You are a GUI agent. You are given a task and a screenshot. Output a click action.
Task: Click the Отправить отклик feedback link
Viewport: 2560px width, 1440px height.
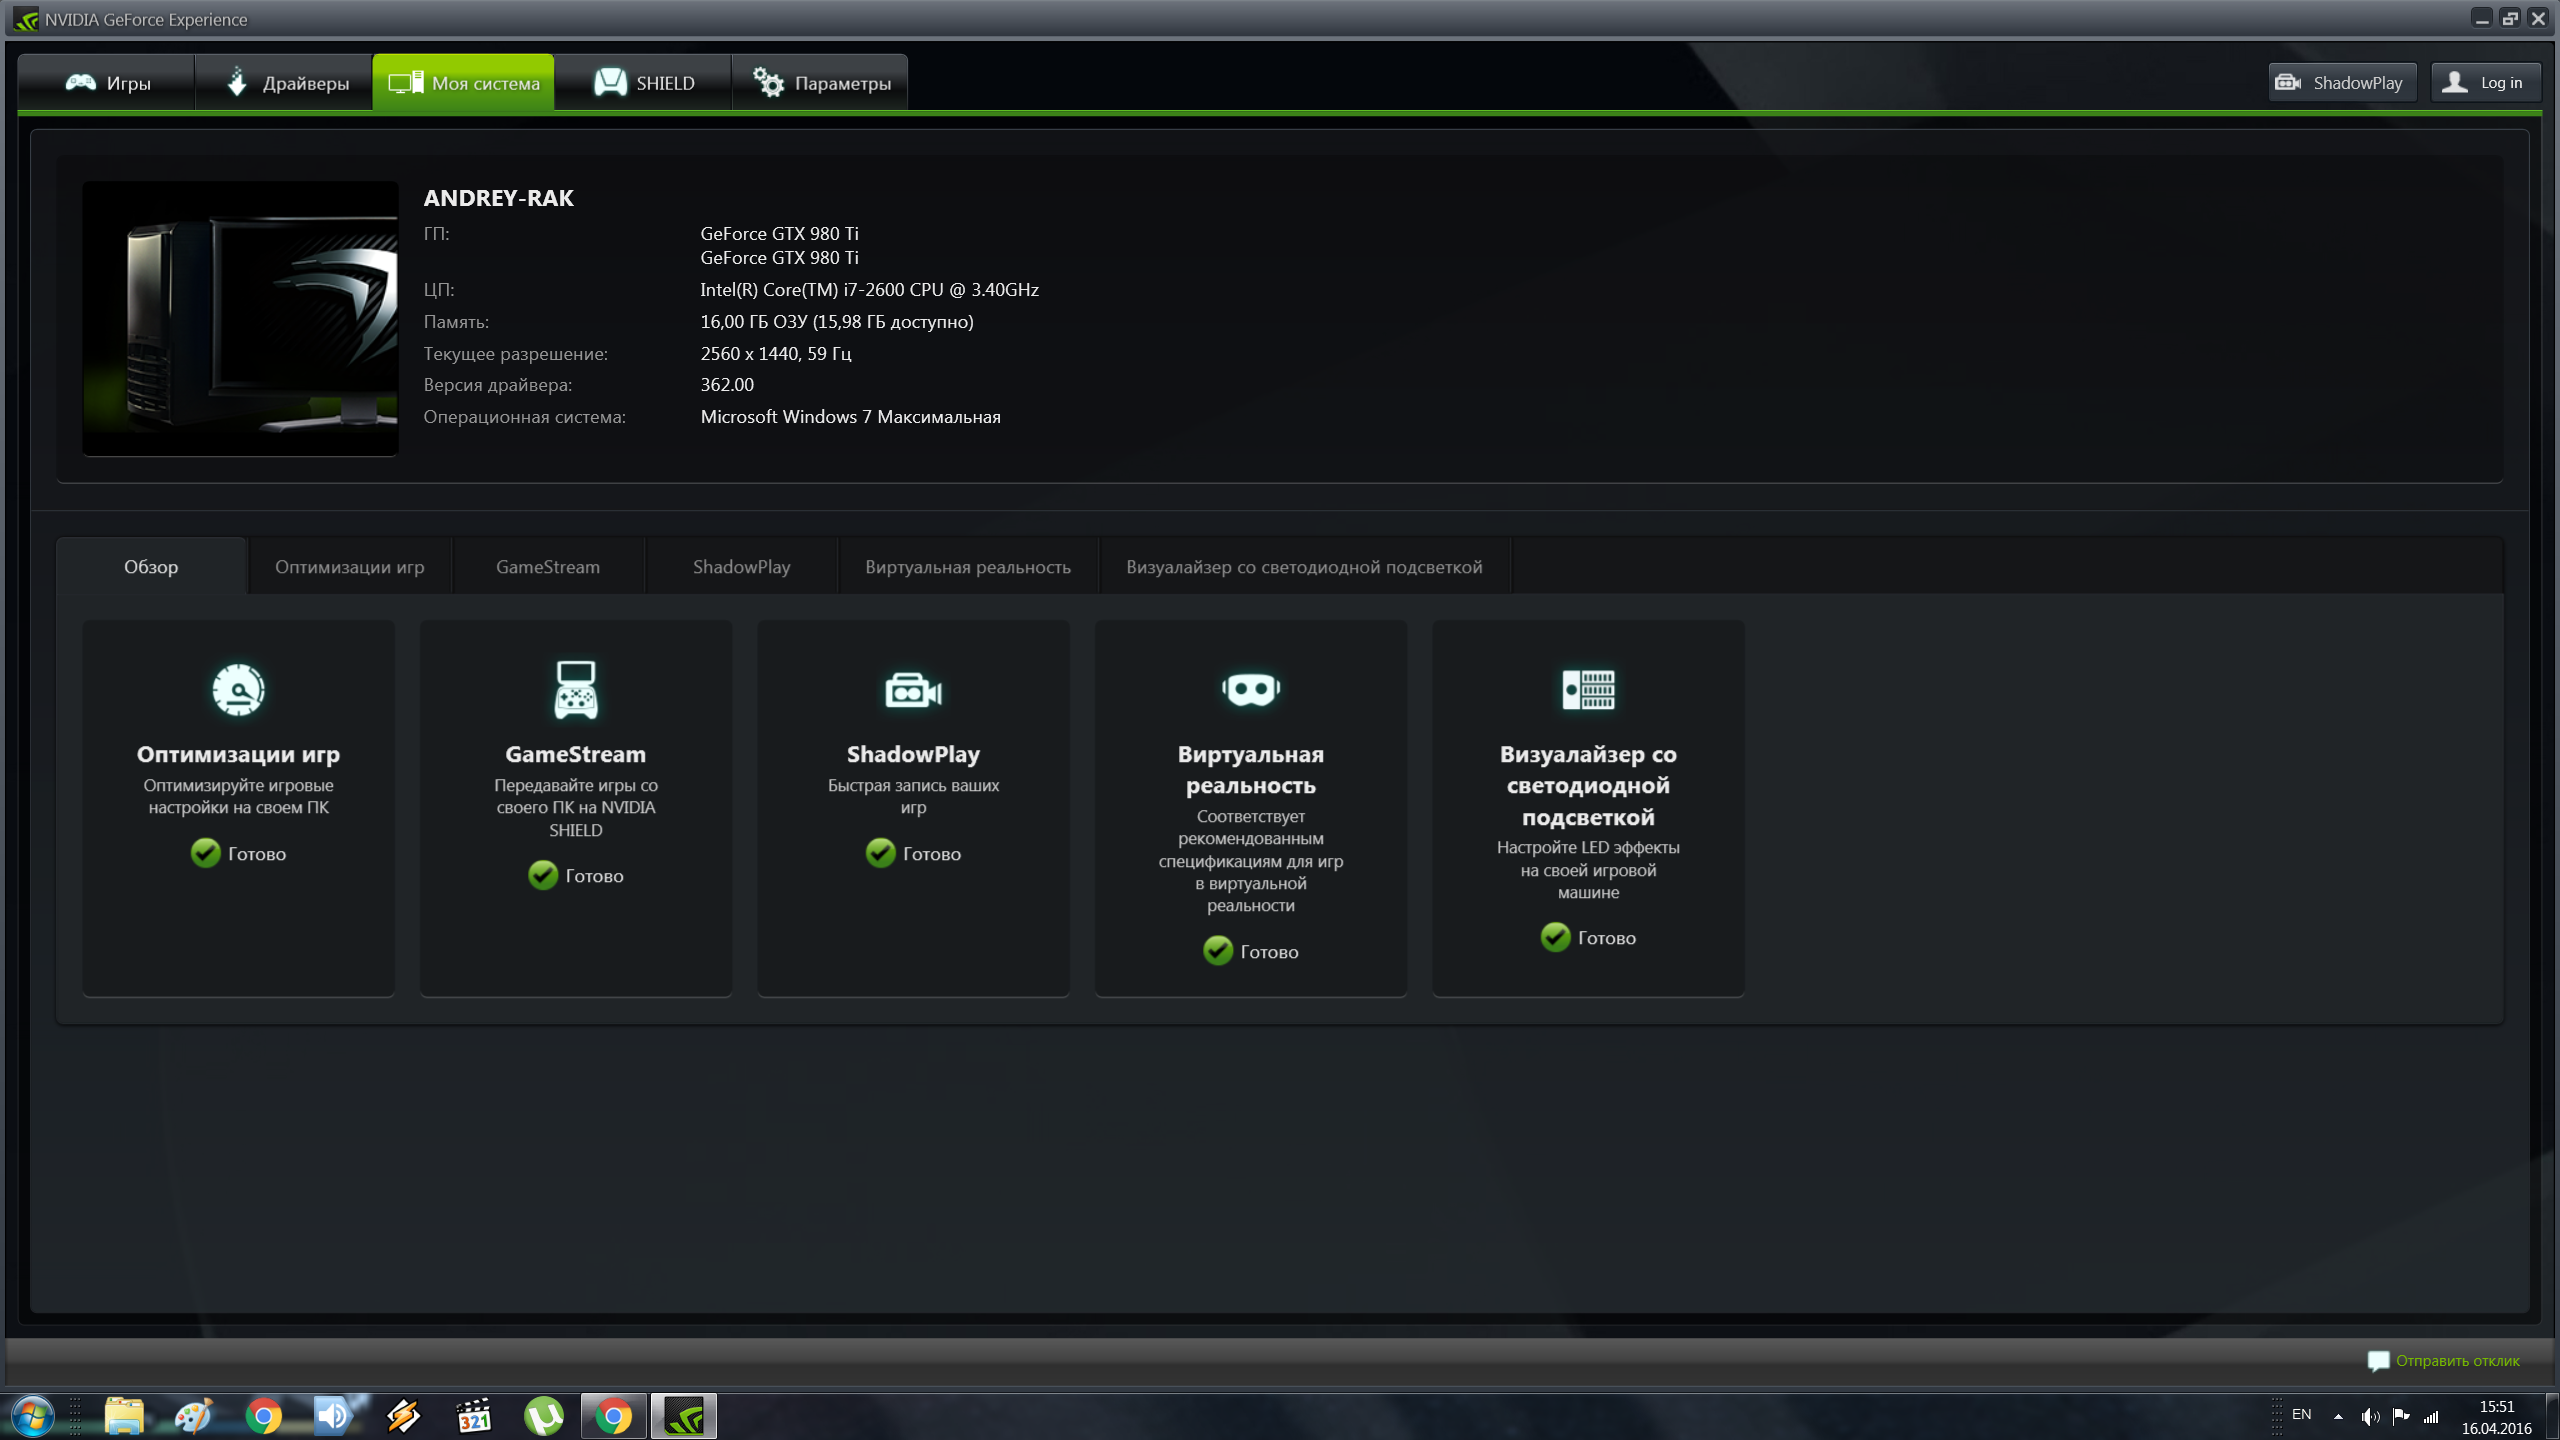(2456, 1361)
